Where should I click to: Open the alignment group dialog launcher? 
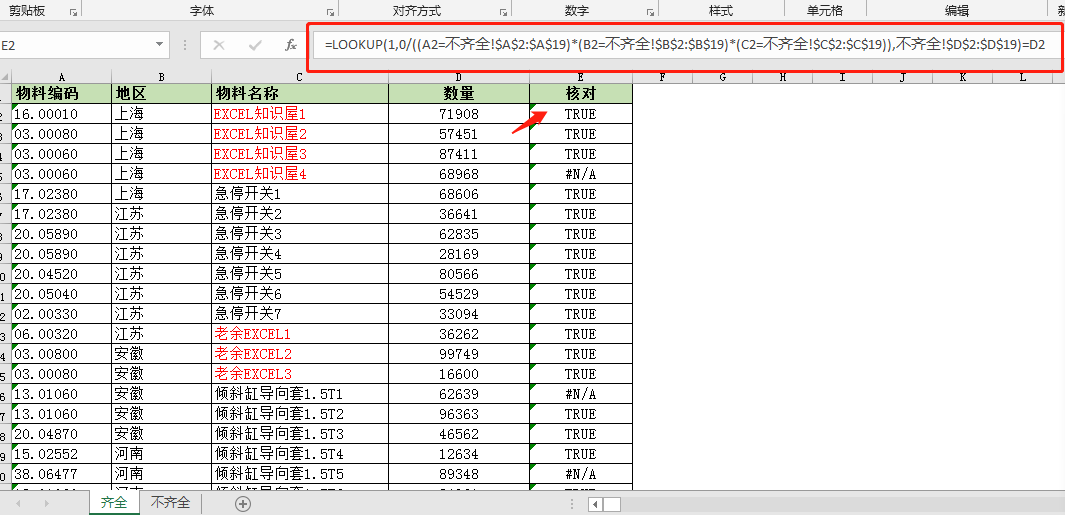tap(503, 12)
